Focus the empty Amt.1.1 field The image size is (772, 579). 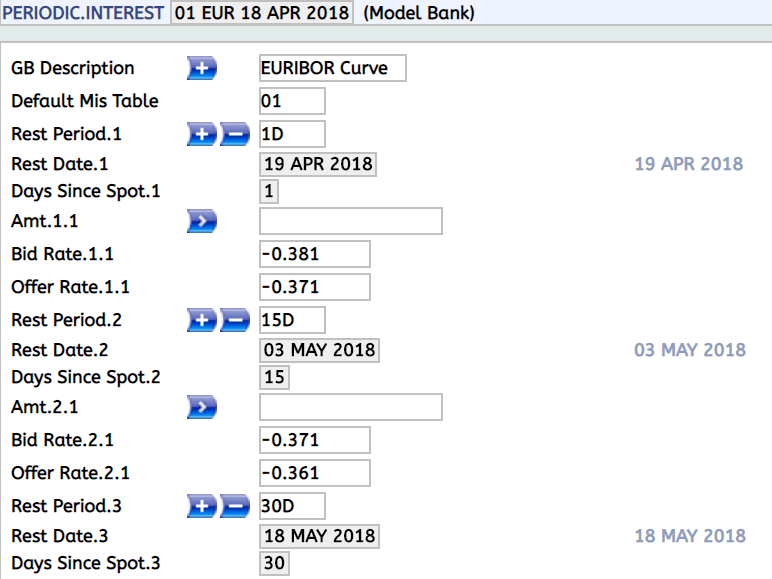click(x=350, y=221)
